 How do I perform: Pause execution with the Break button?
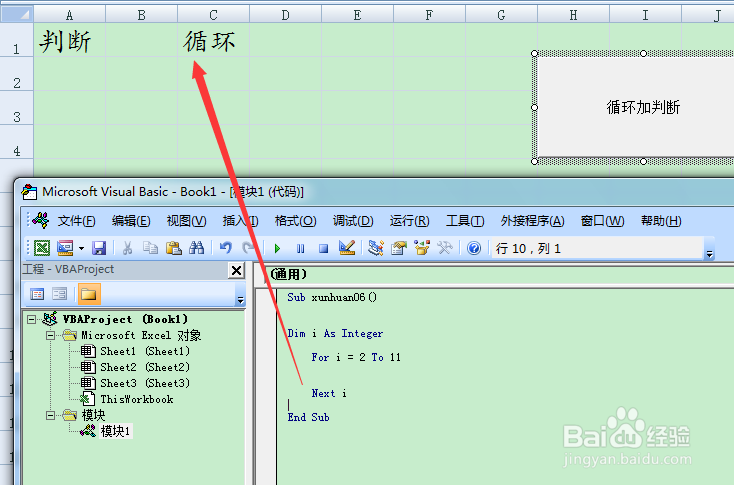coord(301,248)
